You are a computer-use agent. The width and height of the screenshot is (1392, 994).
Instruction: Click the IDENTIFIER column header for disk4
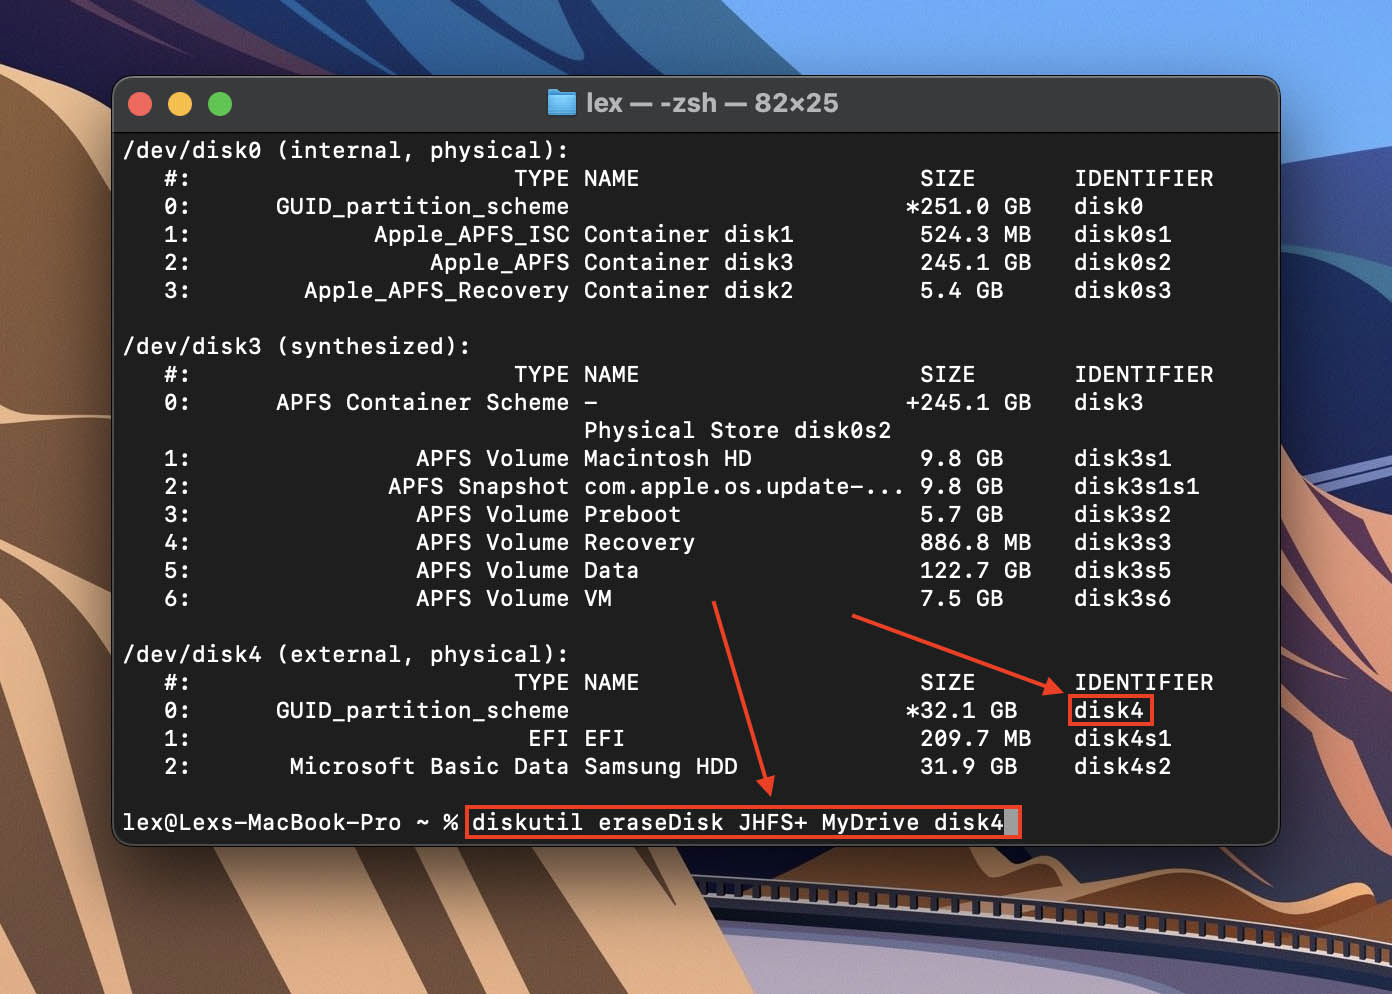[x=1144, y=682]
